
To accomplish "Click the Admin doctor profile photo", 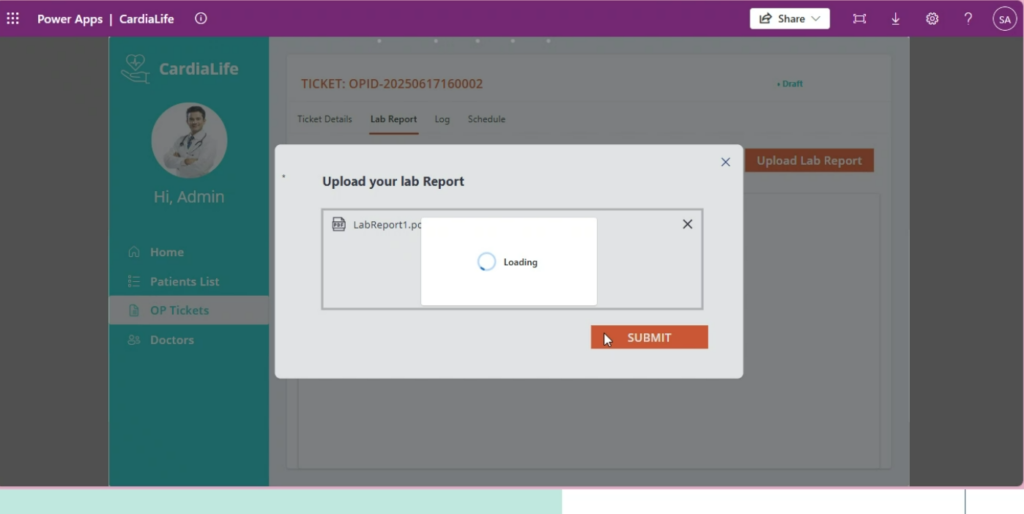I will coord(189,140).
